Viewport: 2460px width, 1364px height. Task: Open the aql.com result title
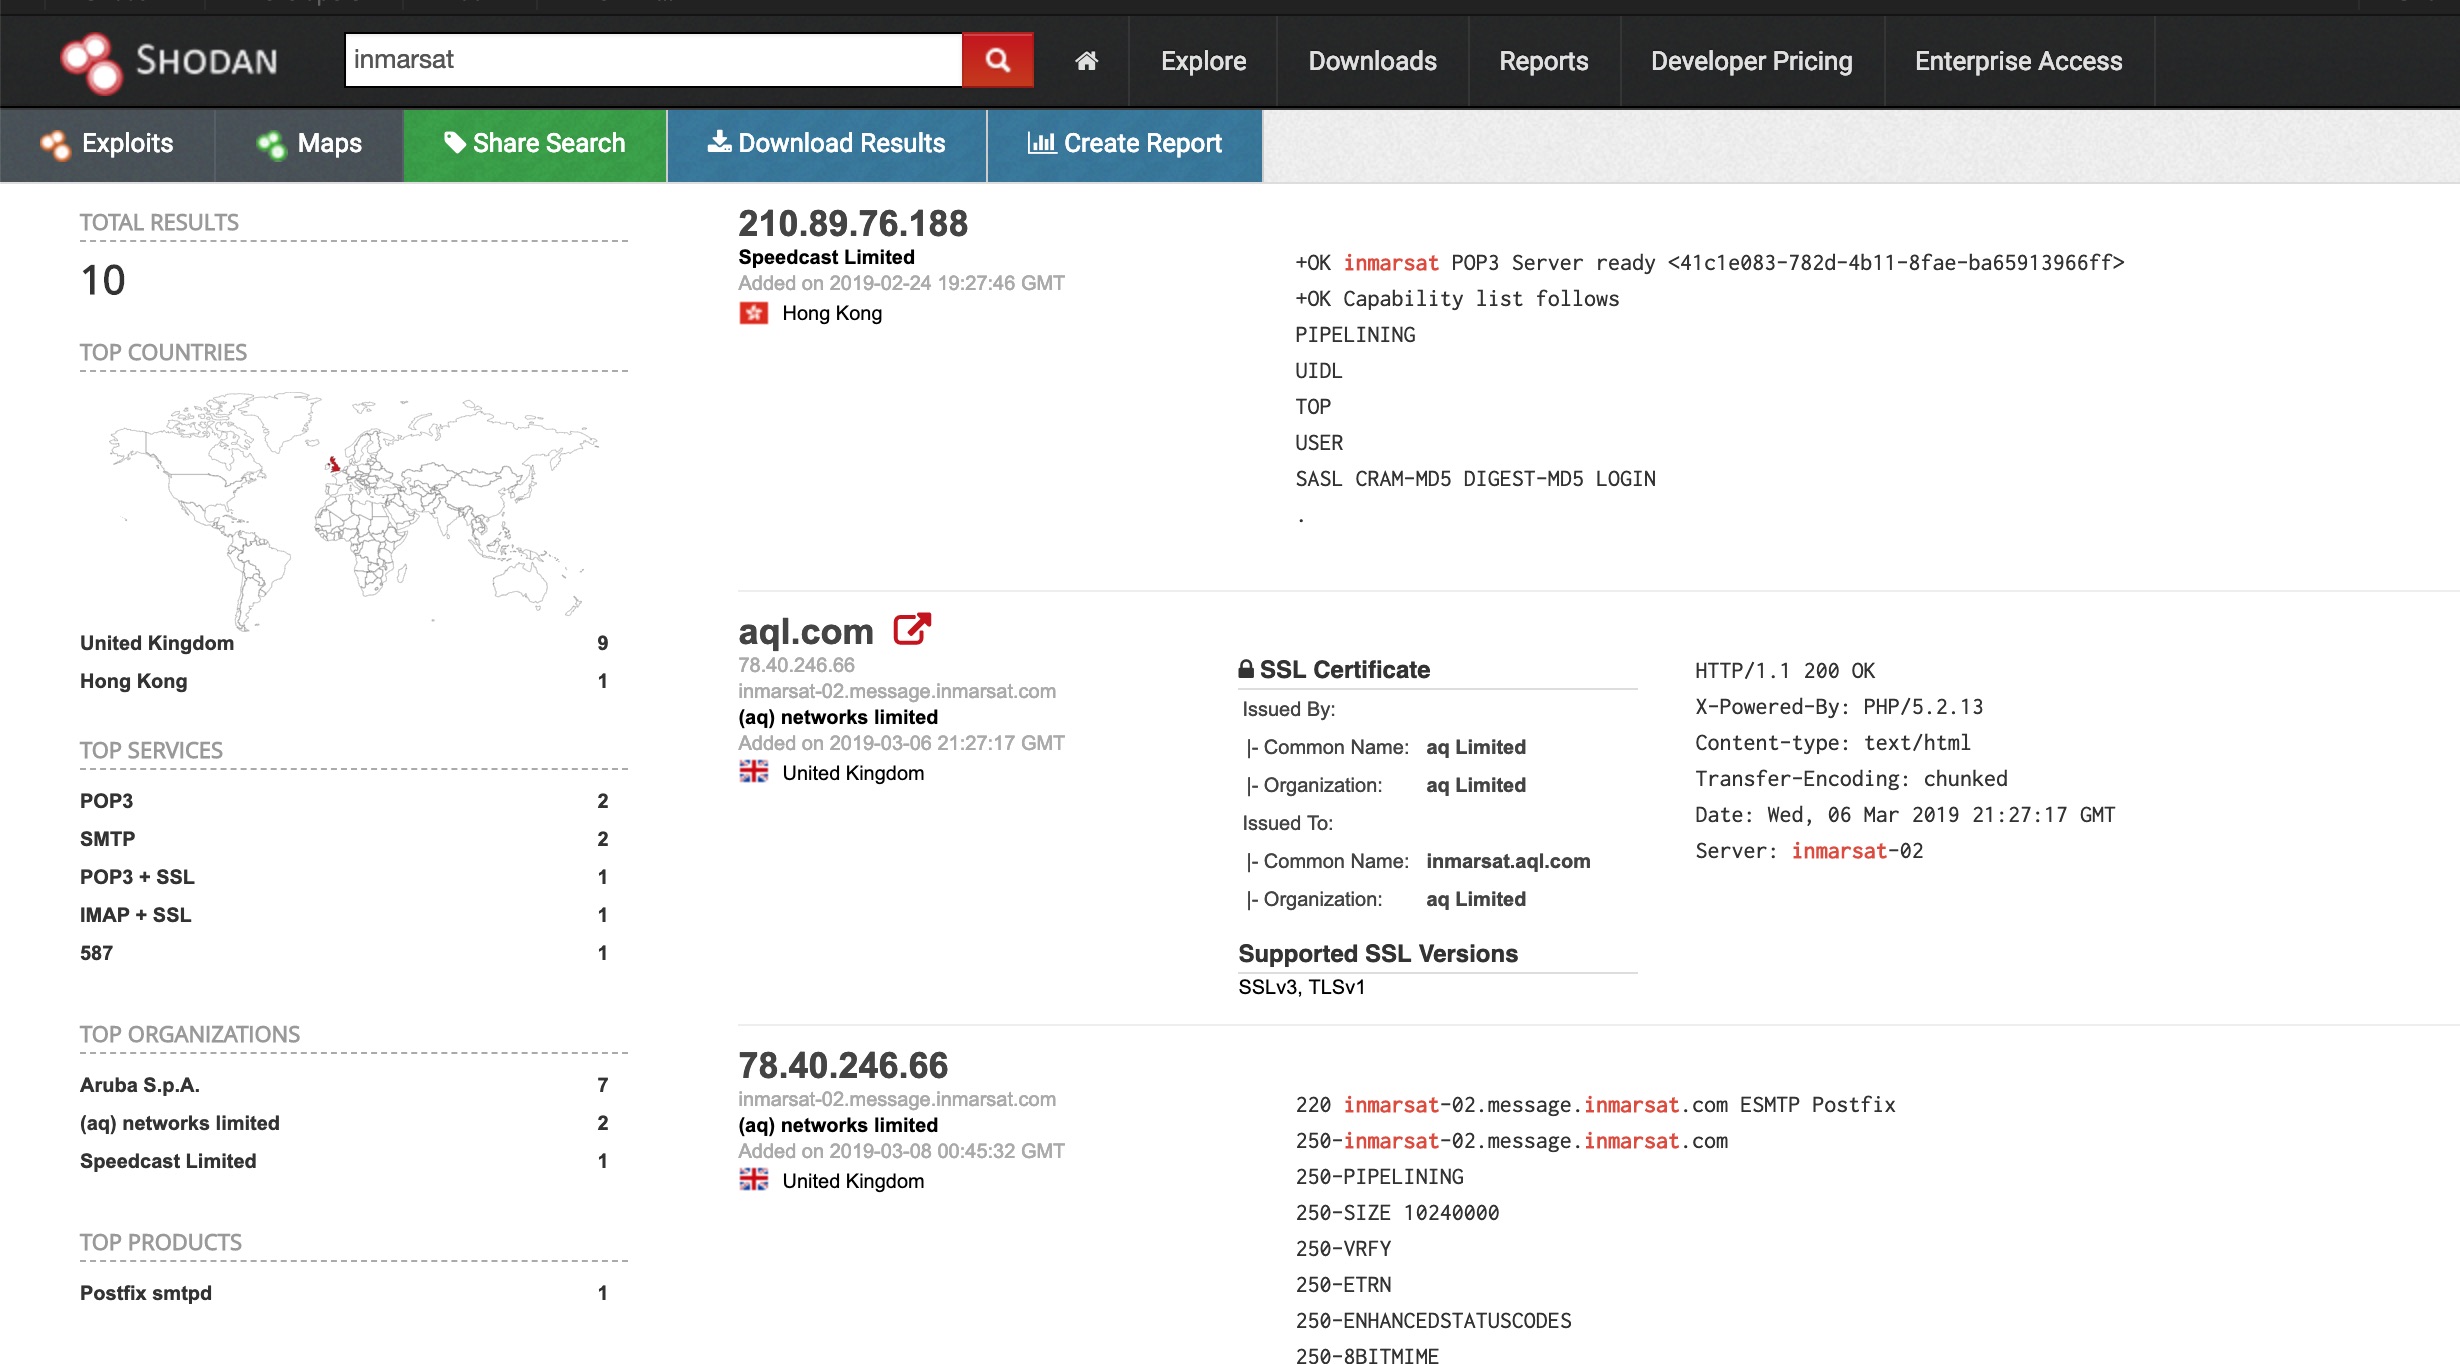806,631
